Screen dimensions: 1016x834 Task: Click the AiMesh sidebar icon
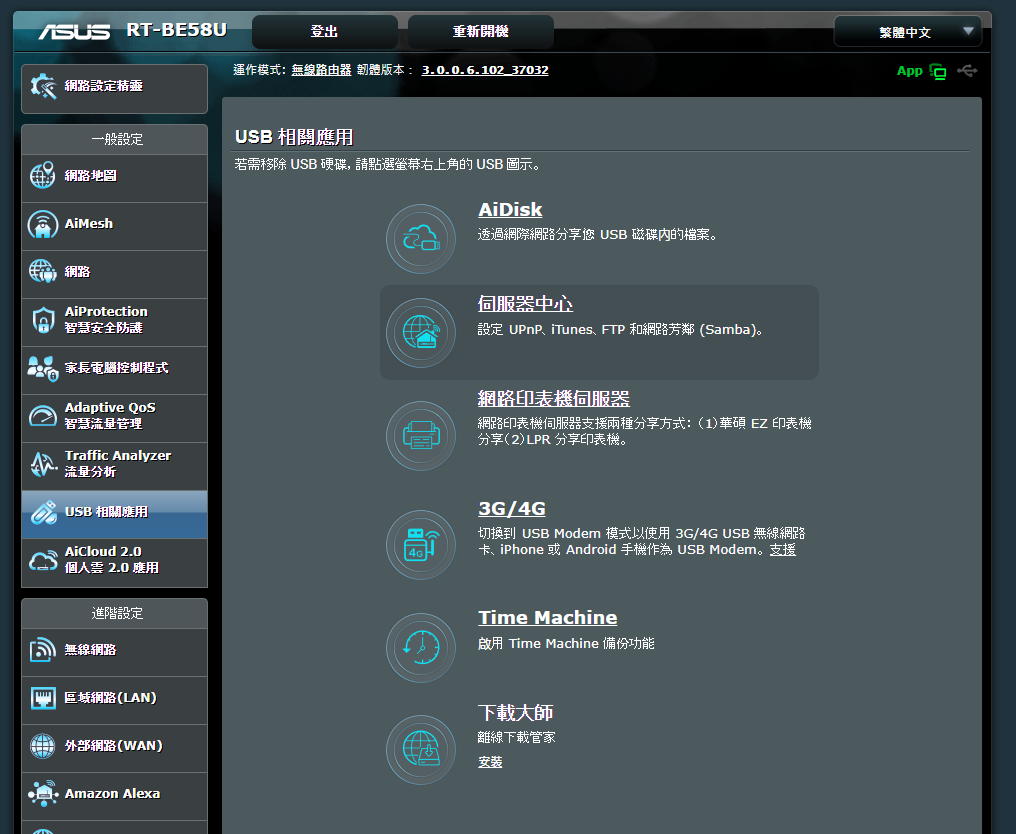[43, 224]
